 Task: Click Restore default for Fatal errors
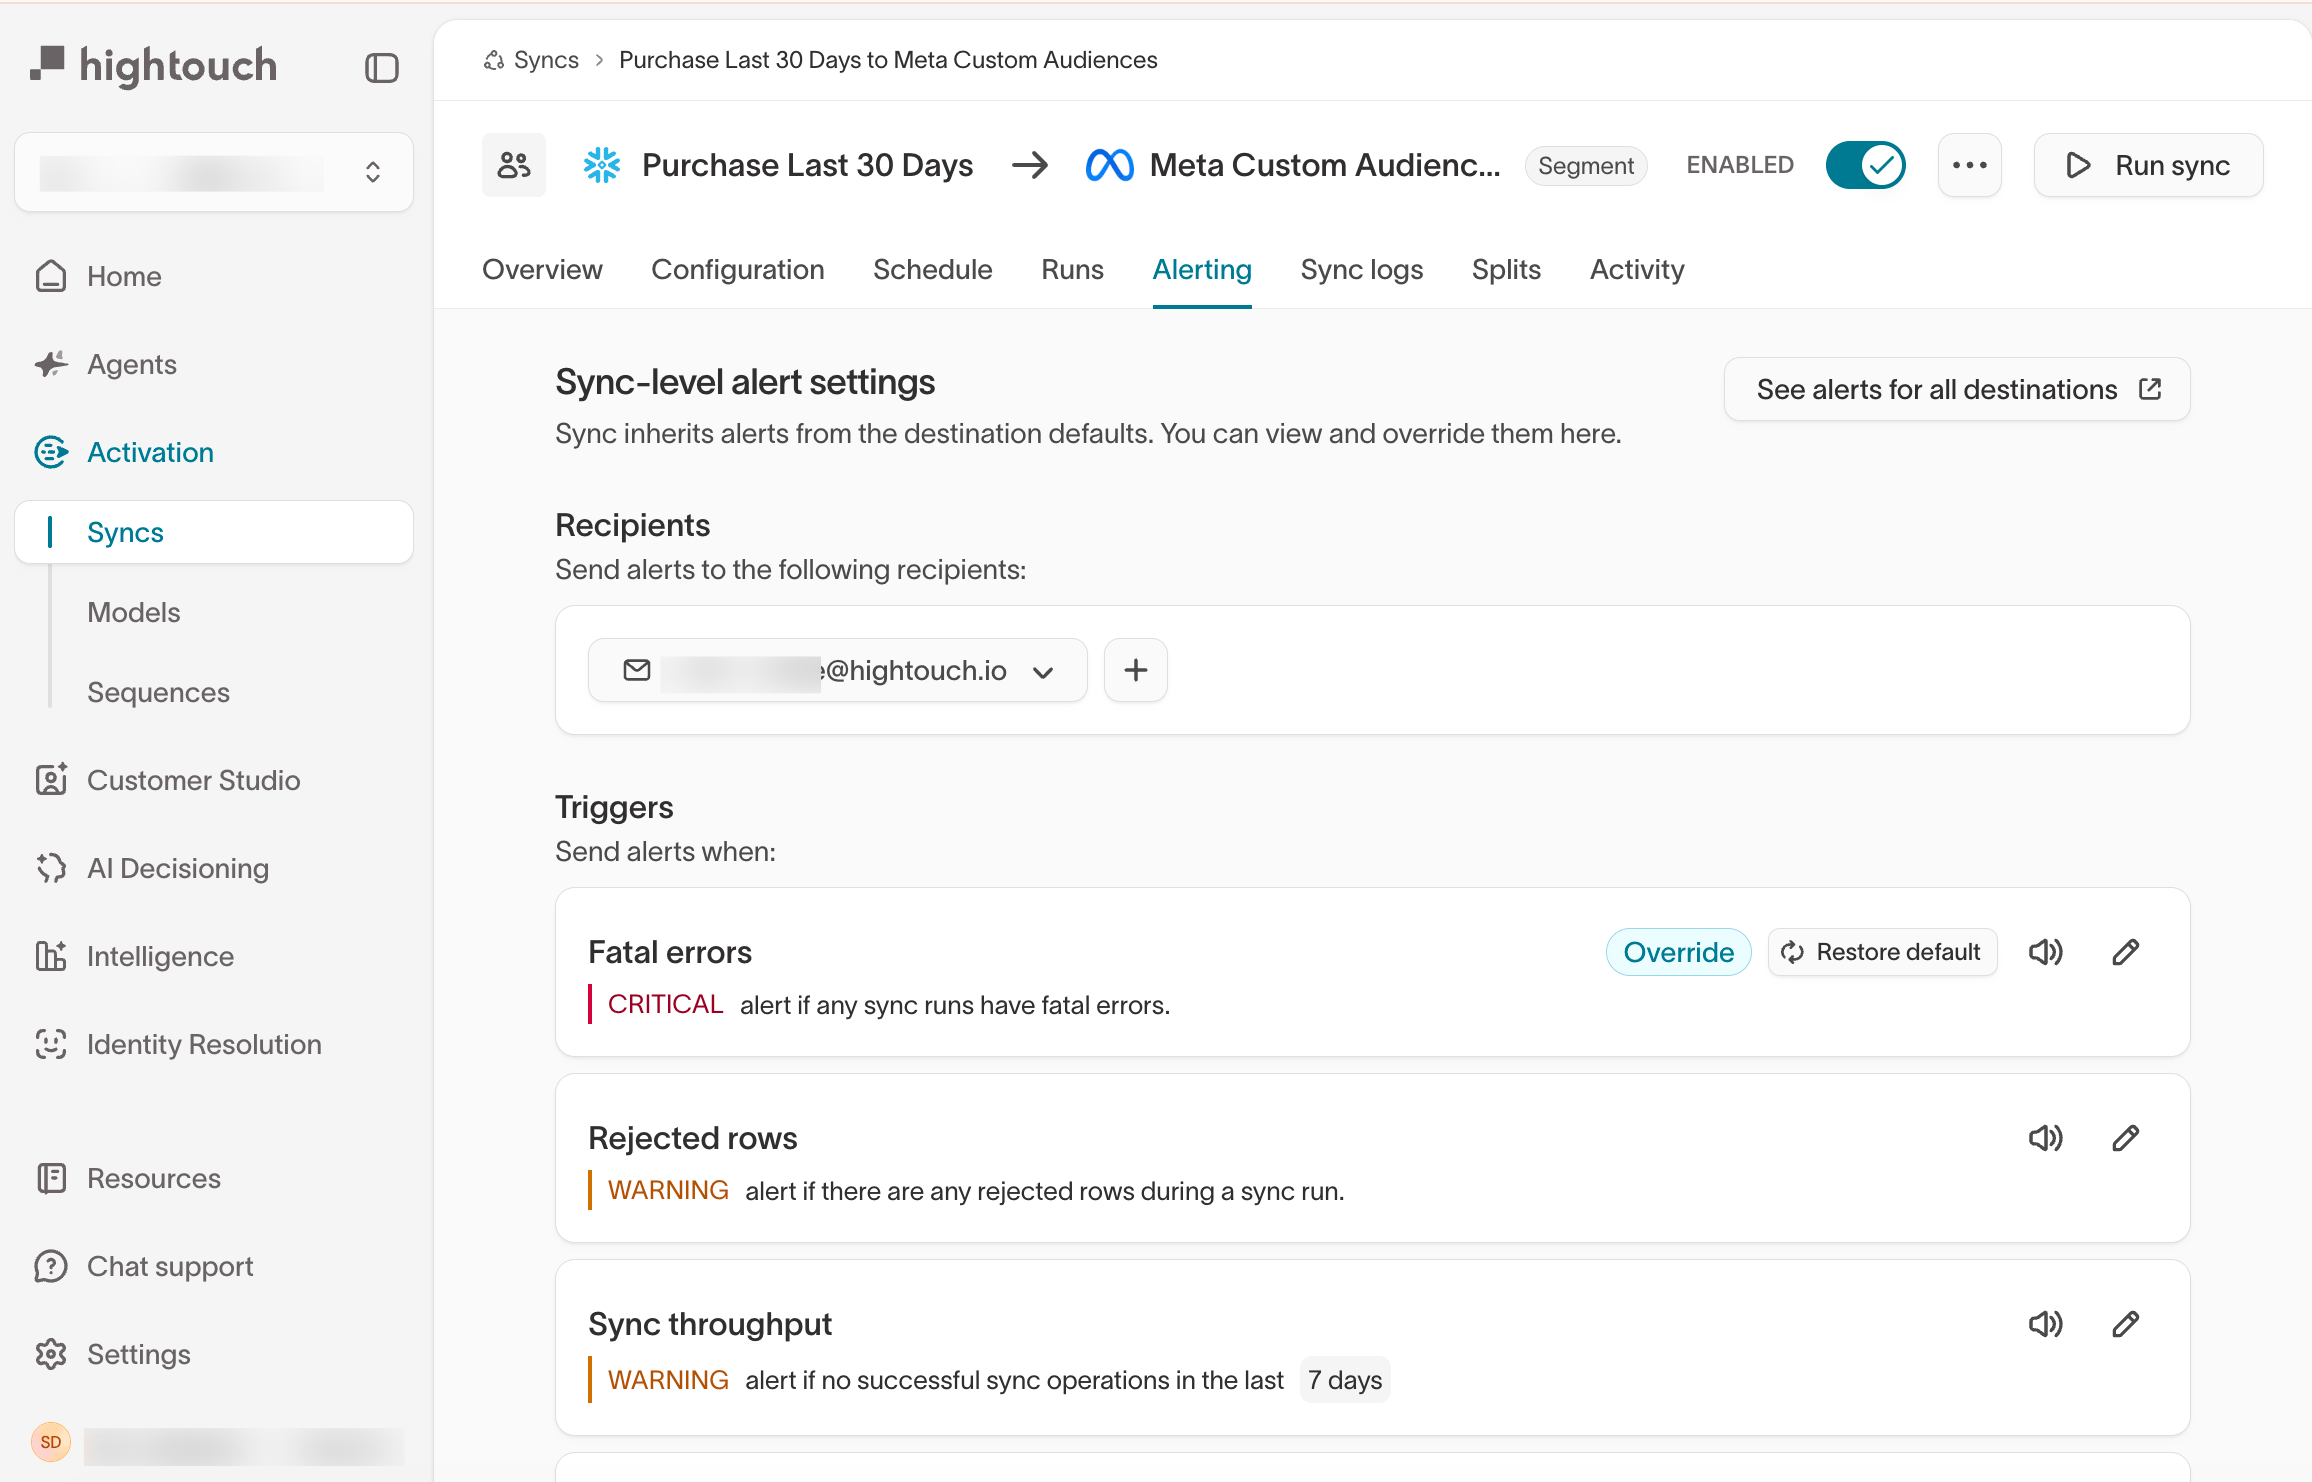pyautogui.click(x=1883, y=952)
